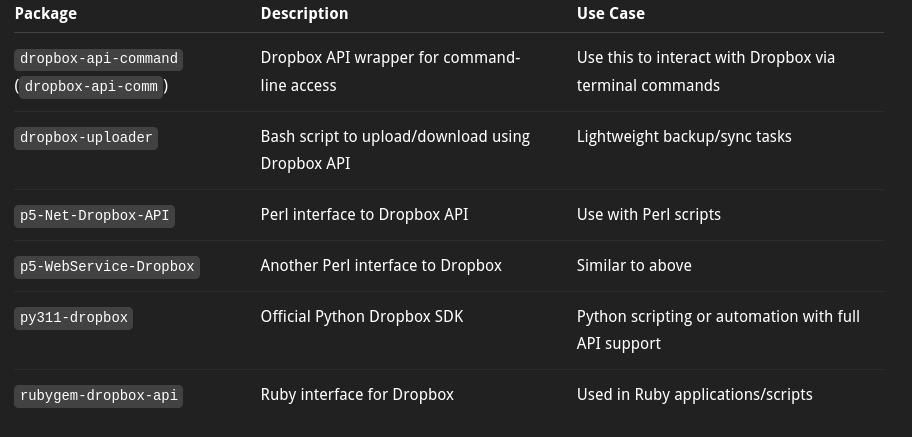This screenshot has width=912, height=437.
Task: Click 'Dropbox API wrapper for command-line access' text
Action: point(390,72)
